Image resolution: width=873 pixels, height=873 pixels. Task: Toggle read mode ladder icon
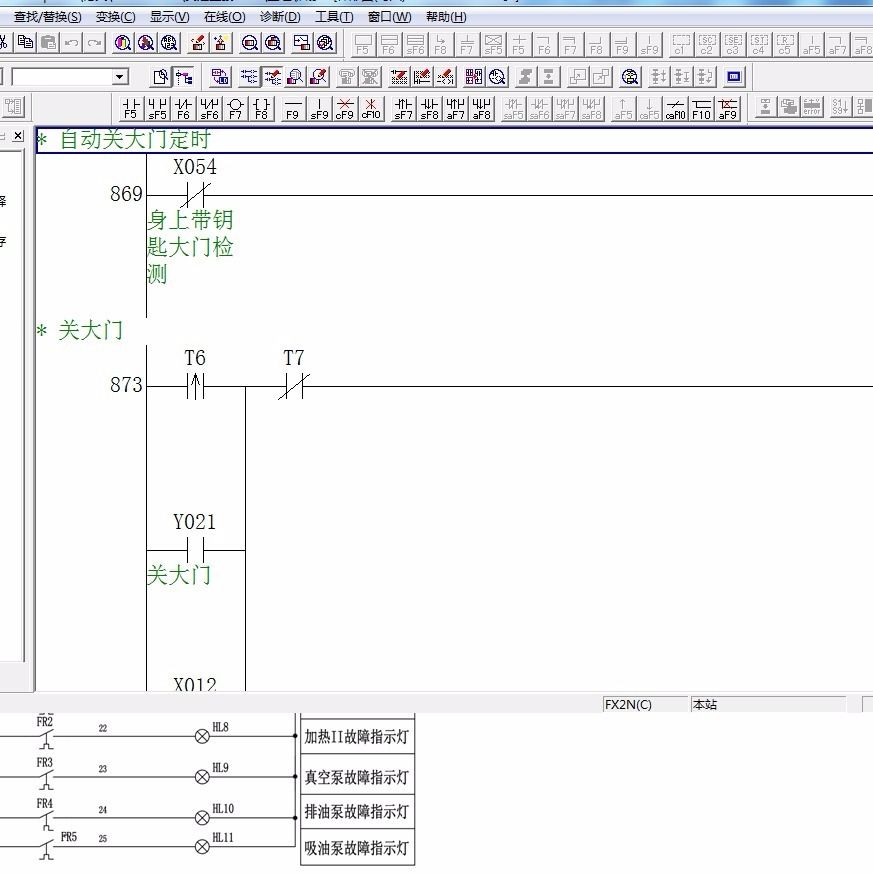248,76
